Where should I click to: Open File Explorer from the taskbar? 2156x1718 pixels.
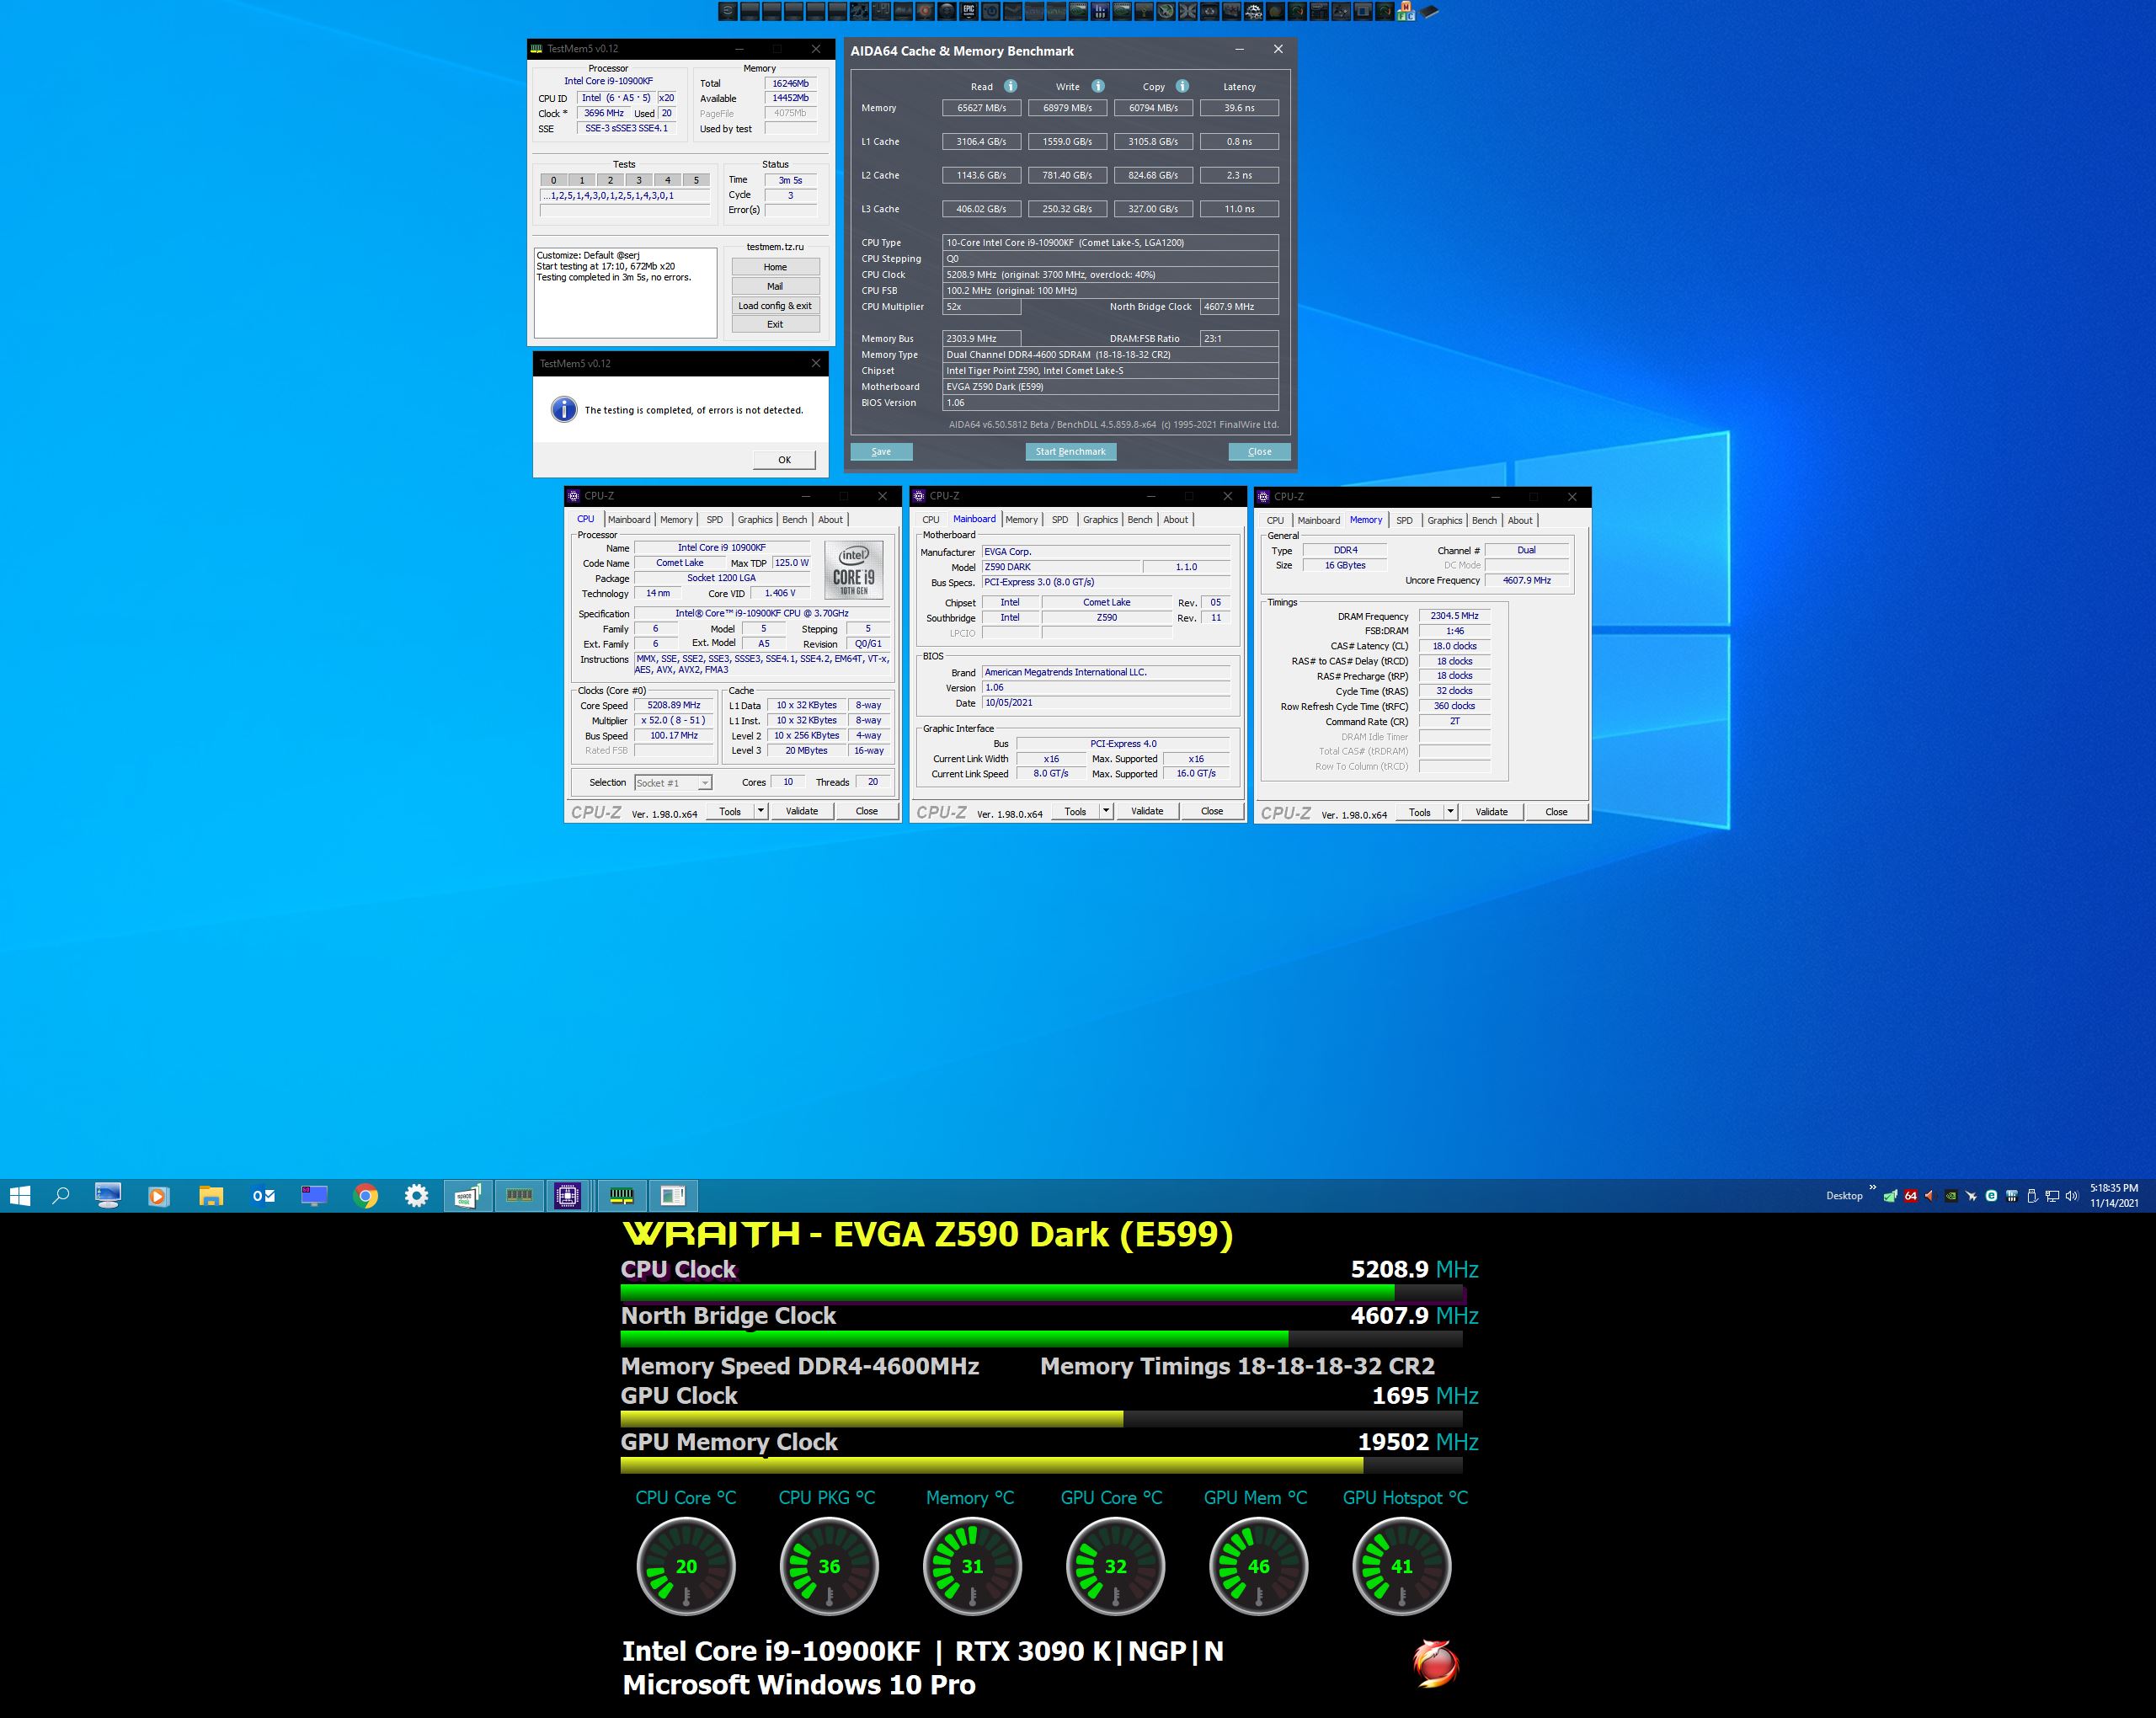pyautogui.click(x=211, y=1195)
